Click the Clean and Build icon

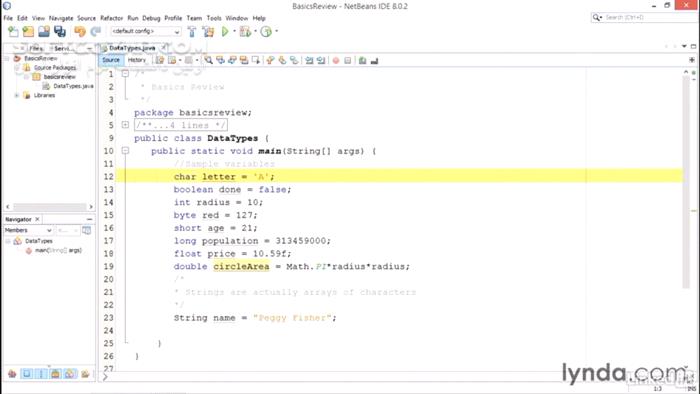pyautogui.click(x=208, y=32)
